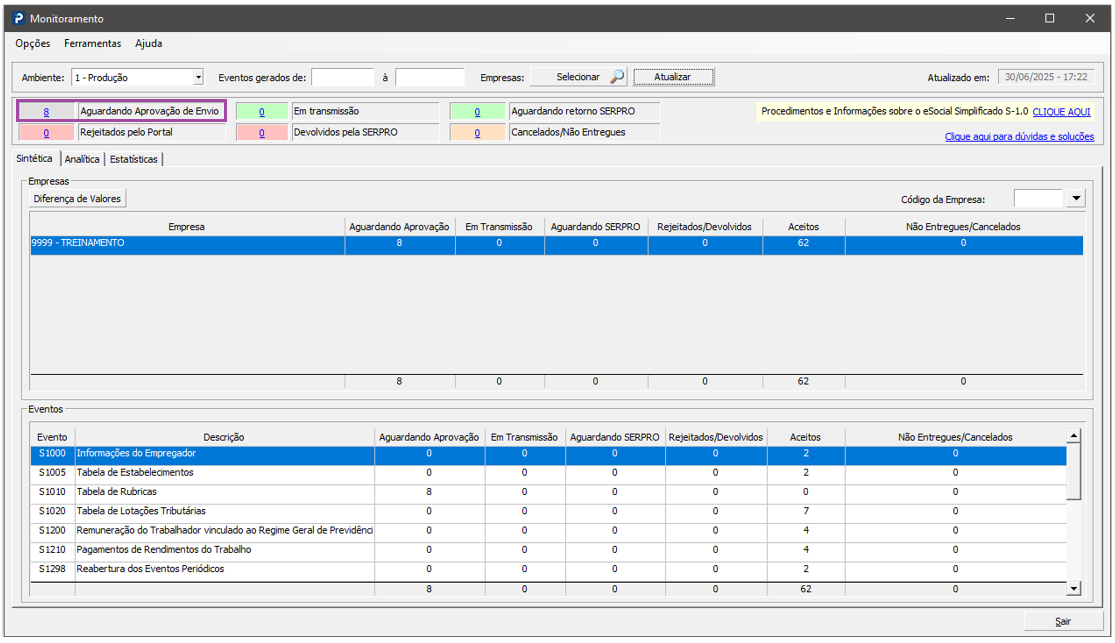Click the Atualizar button

coord(673,77)
